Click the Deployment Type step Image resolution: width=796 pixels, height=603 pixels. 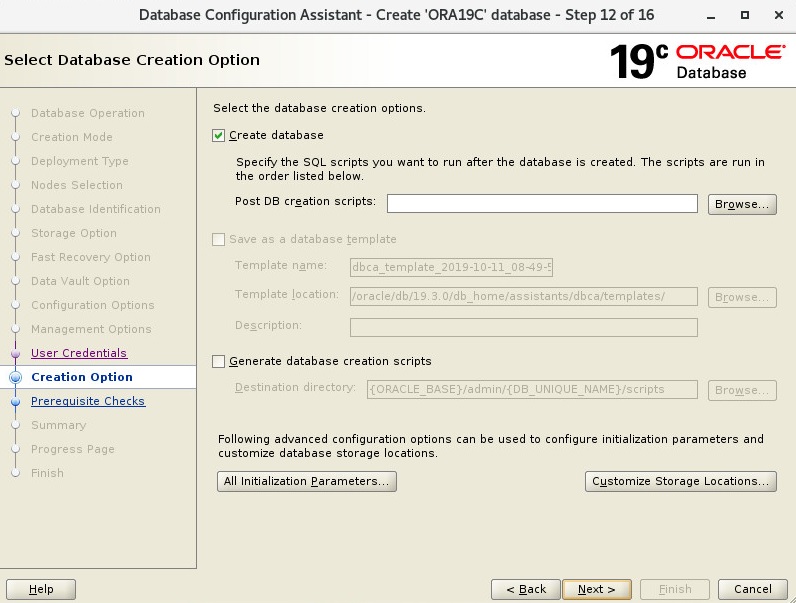tap(80, 161)
